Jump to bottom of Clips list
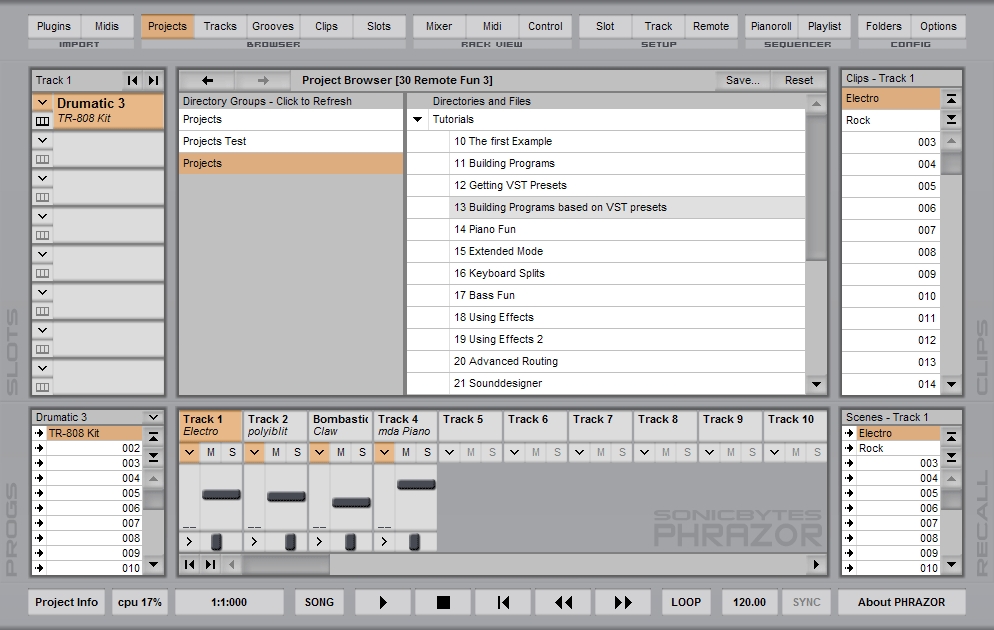Screen dimensions: 994x630 pyautogui.click(x=951, y=119)
